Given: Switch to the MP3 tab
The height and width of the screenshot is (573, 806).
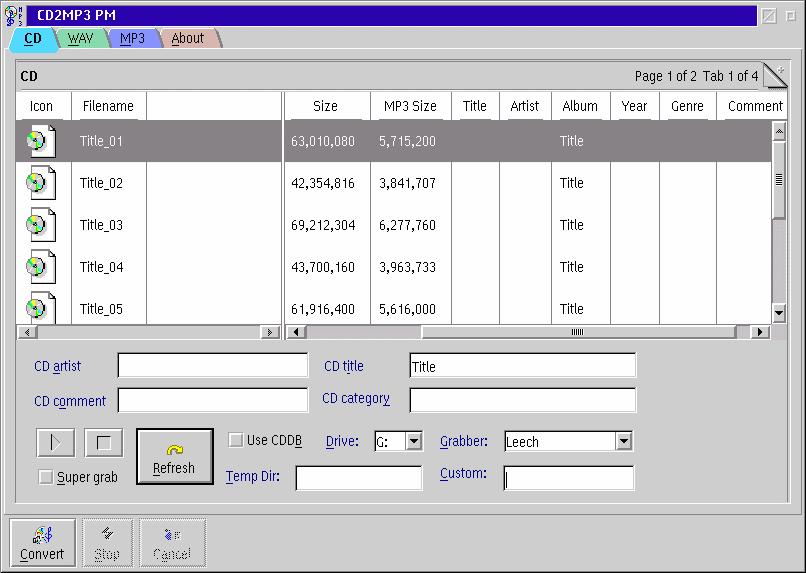Looking at the screenshot, I should point(132,39).
